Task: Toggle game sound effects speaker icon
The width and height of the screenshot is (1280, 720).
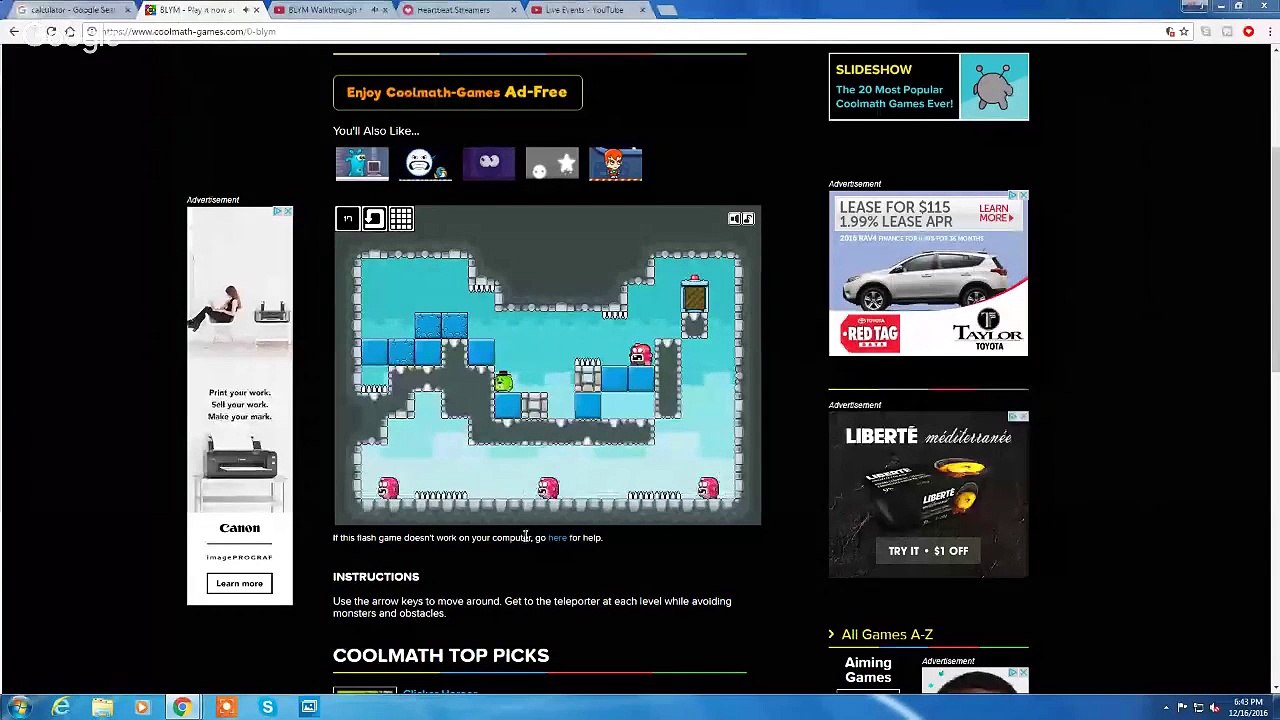Action: (735, 219)
